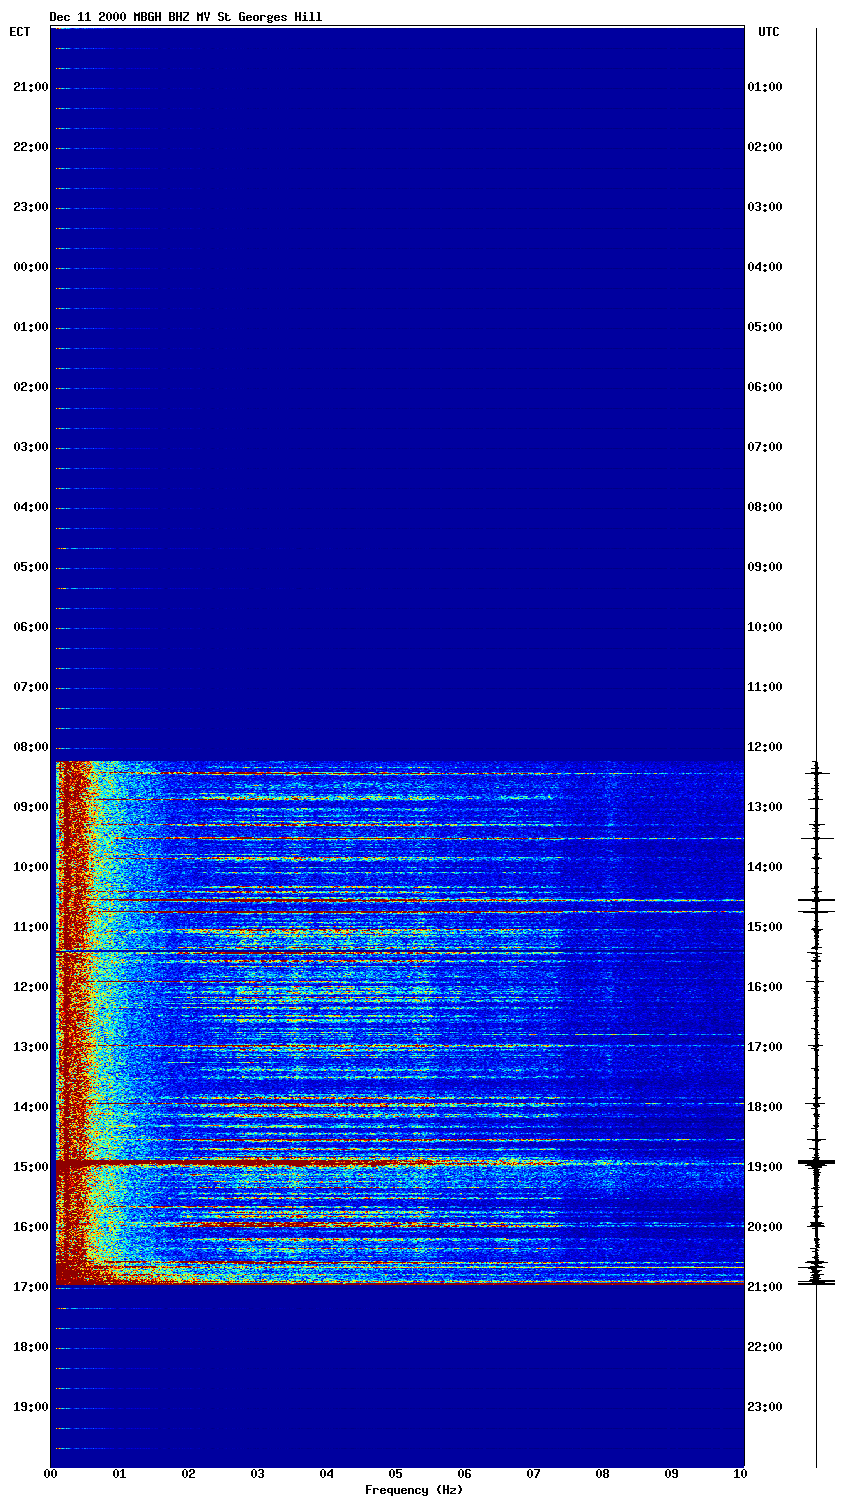
Task: Click the 00:00 label on ECT axis
Action: tap(30, 267)
